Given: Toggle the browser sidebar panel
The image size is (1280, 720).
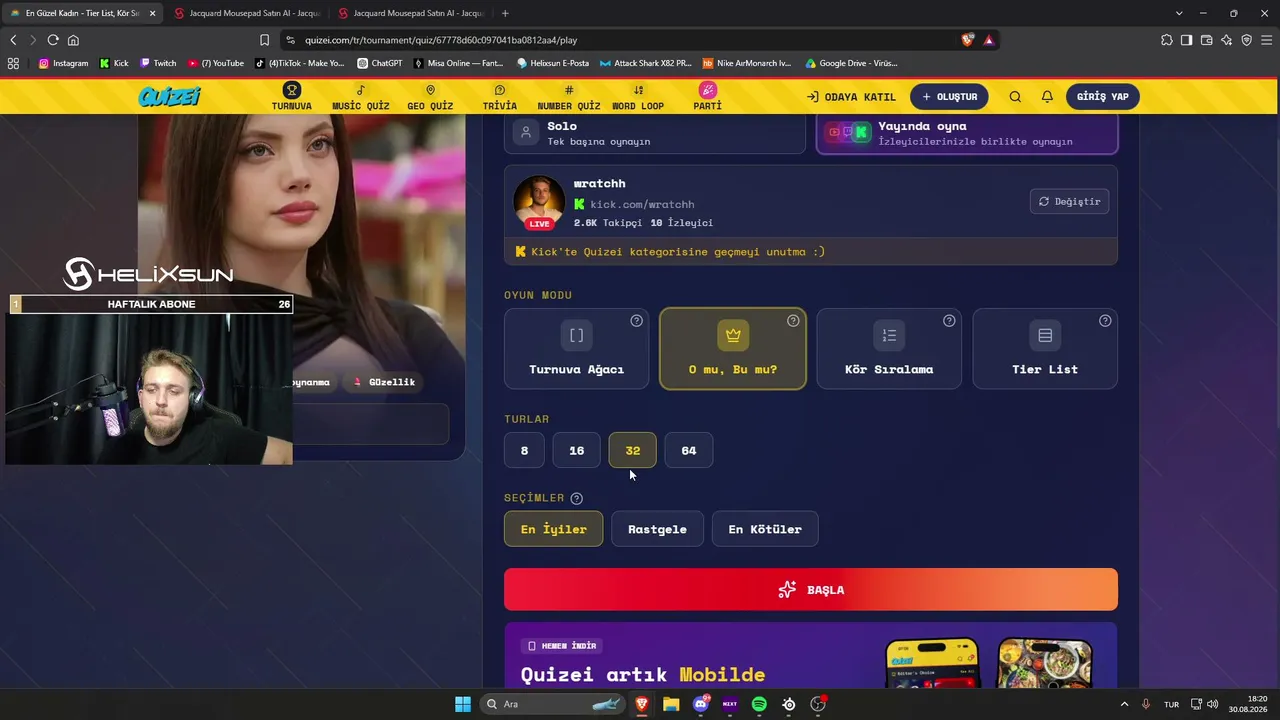Looking at the screenshot, I should (1186, 40).
